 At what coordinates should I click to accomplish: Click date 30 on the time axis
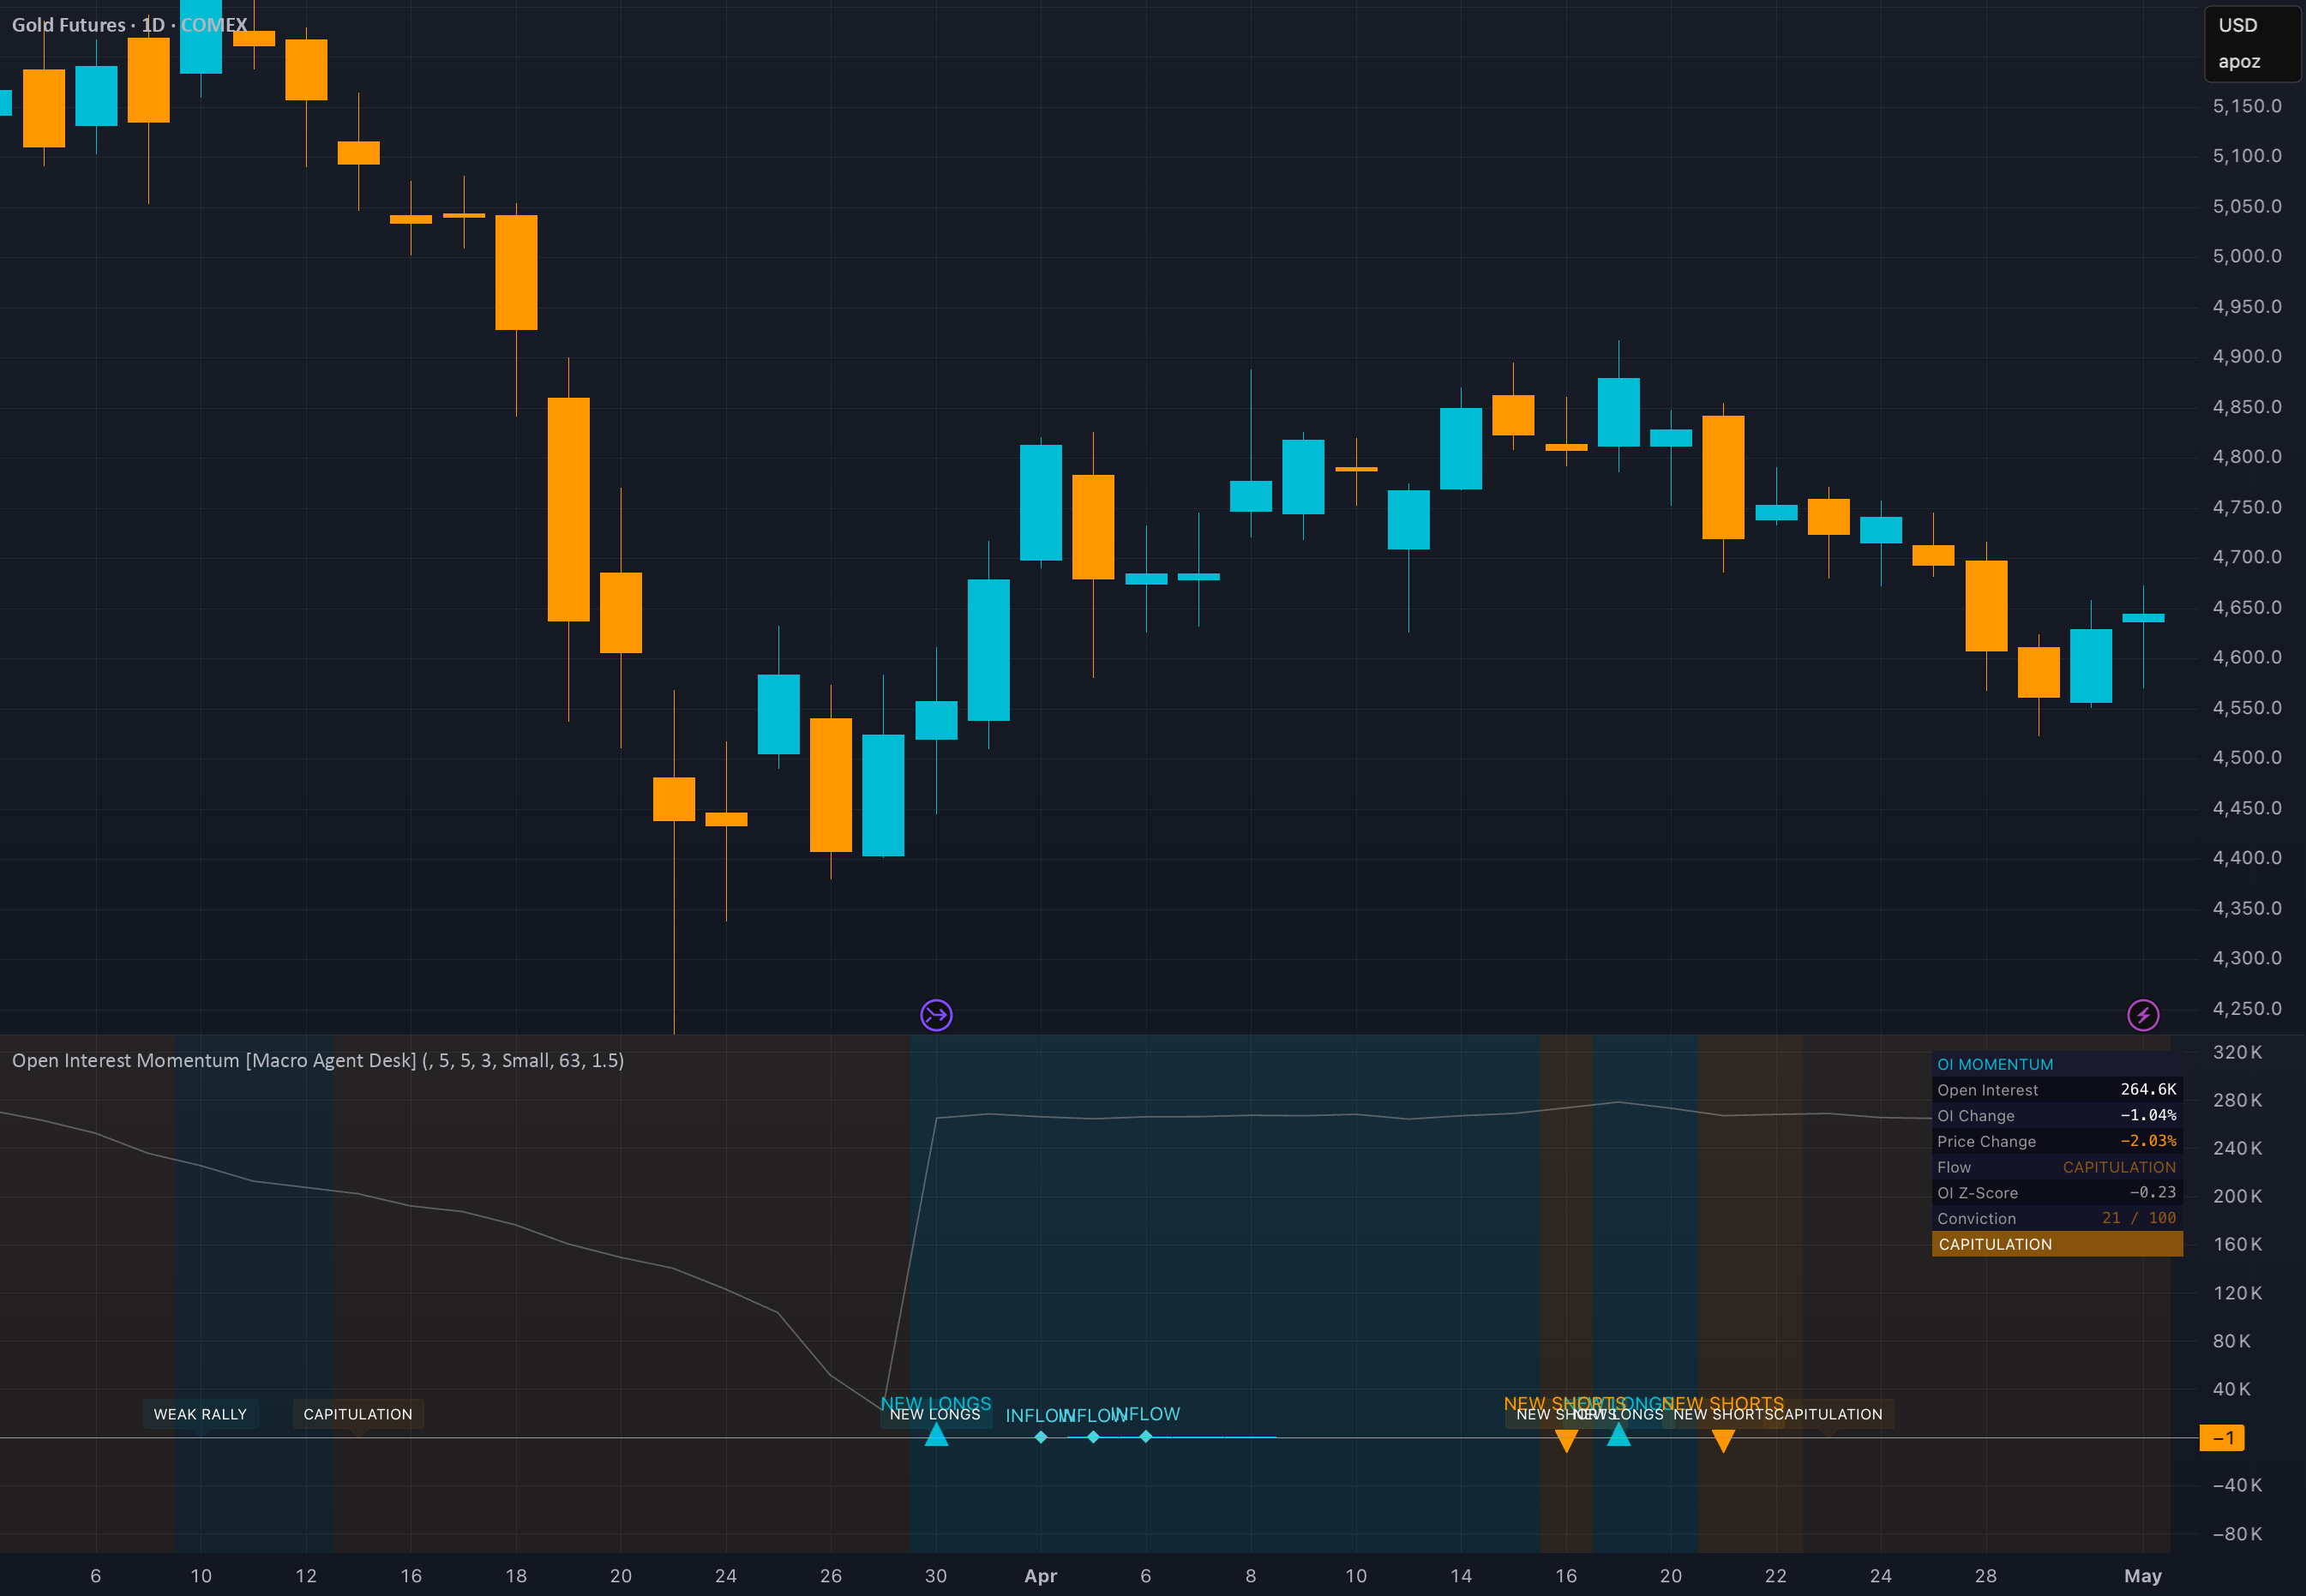tap(936, 1576)
